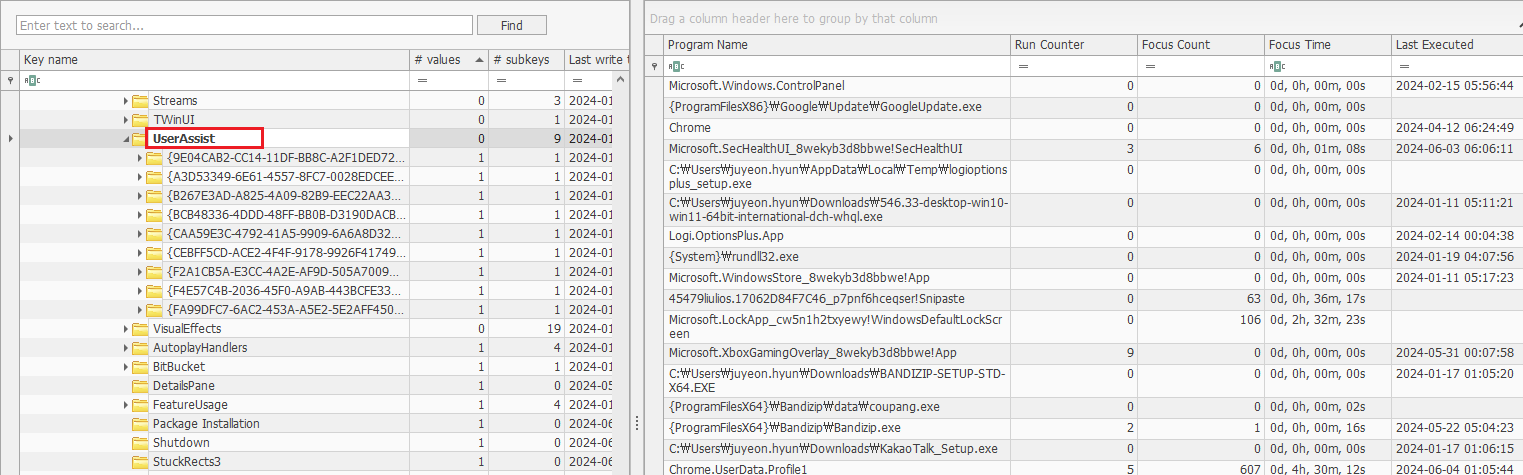
Task: Sort by Key name column header
Action: (x=214, y=60)
